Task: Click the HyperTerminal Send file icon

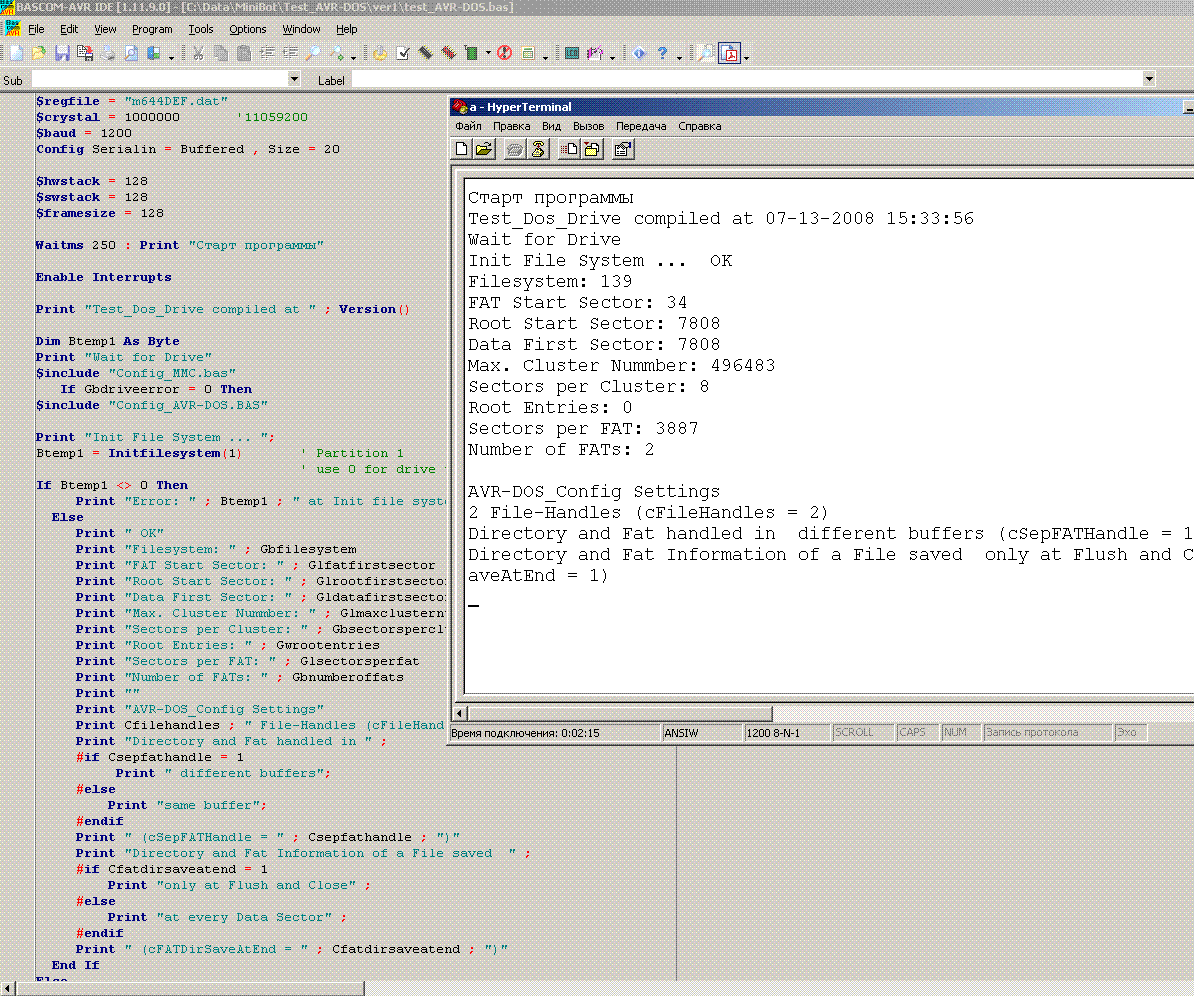Action: tap(569, 149)
